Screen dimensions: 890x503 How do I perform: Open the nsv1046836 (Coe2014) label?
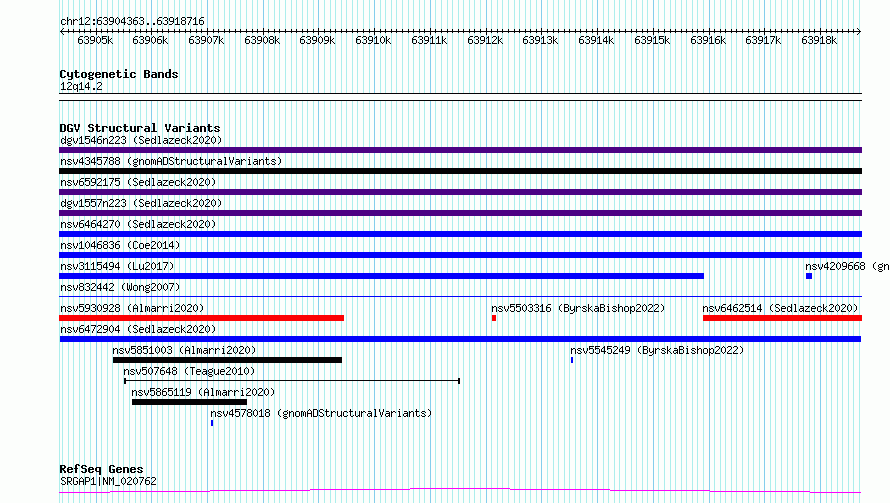click(120, 245)
